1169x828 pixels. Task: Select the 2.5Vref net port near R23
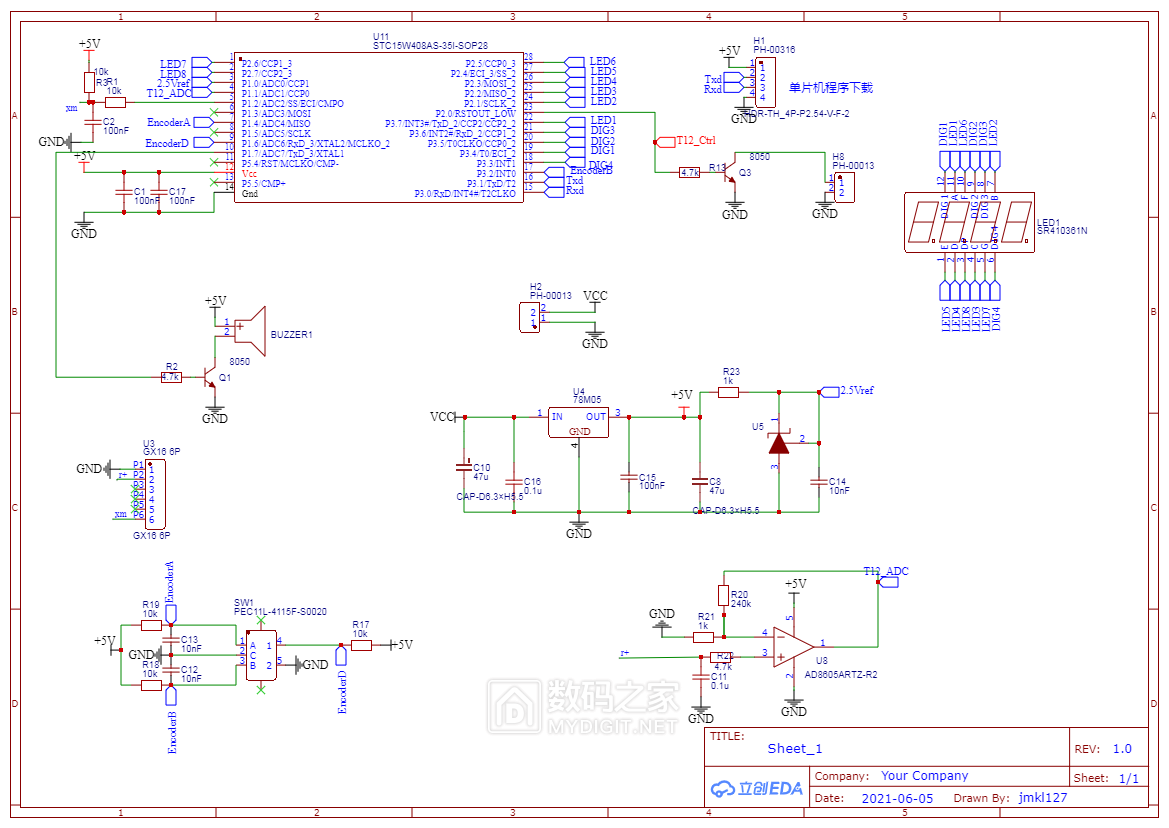855,390
